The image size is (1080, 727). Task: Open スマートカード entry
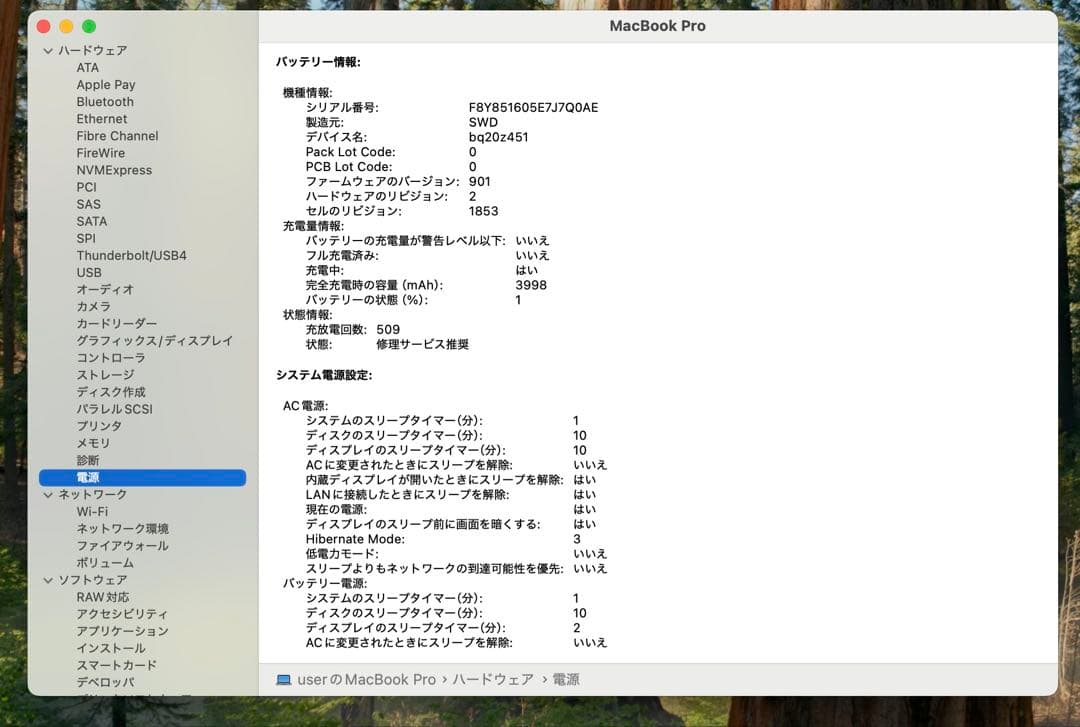(116, 666)
